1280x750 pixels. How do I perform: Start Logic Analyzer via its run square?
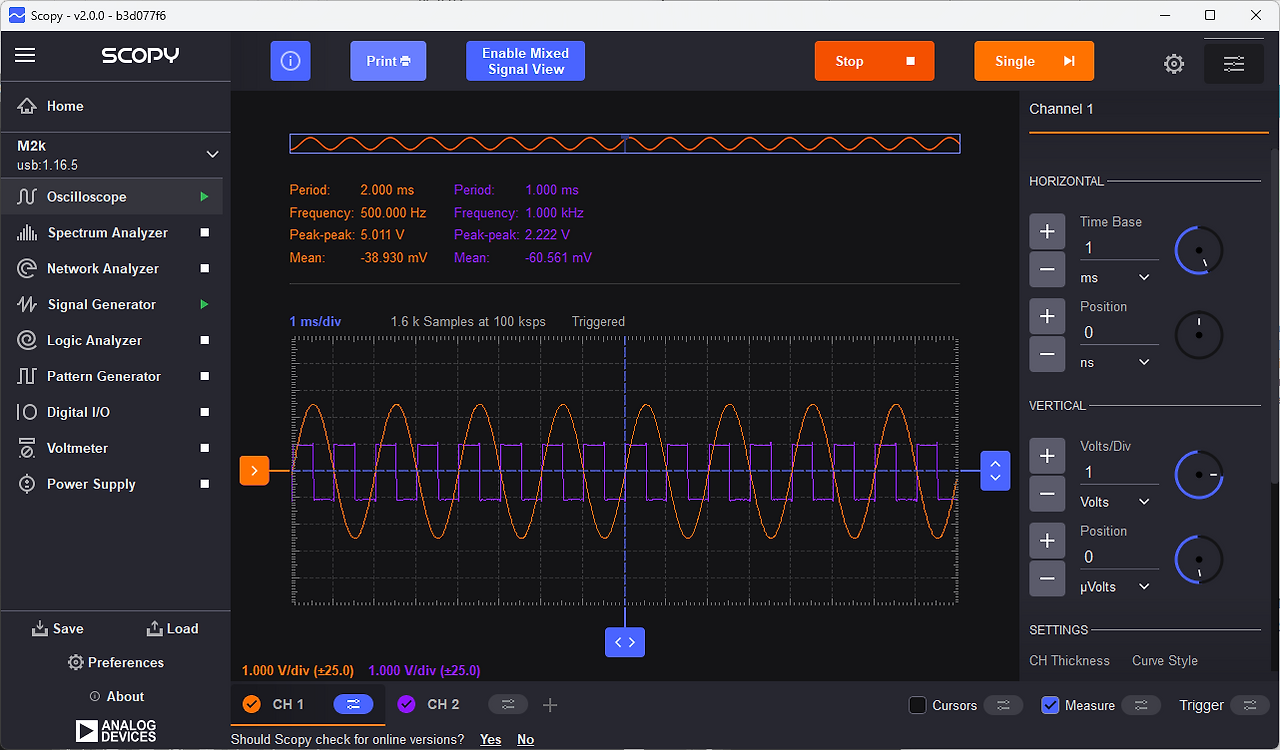pos(205,341)
